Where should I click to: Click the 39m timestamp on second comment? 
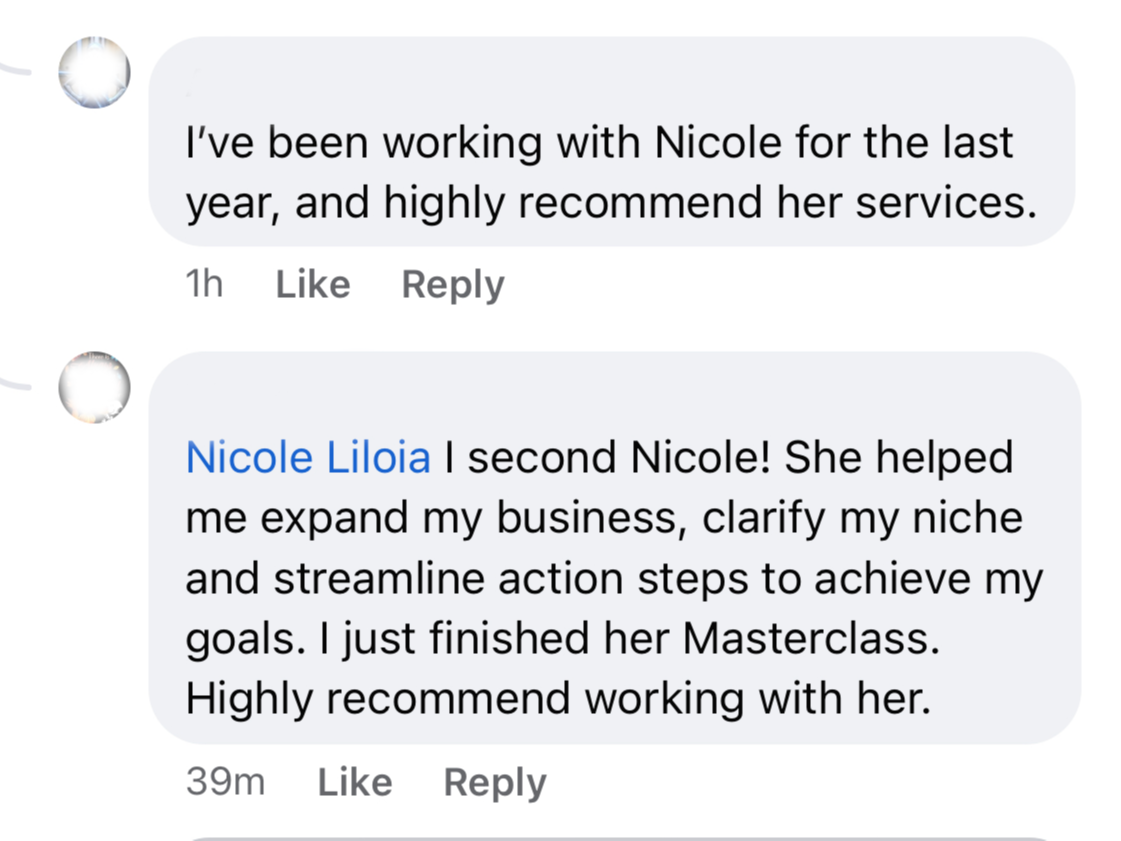pos(226,781)
